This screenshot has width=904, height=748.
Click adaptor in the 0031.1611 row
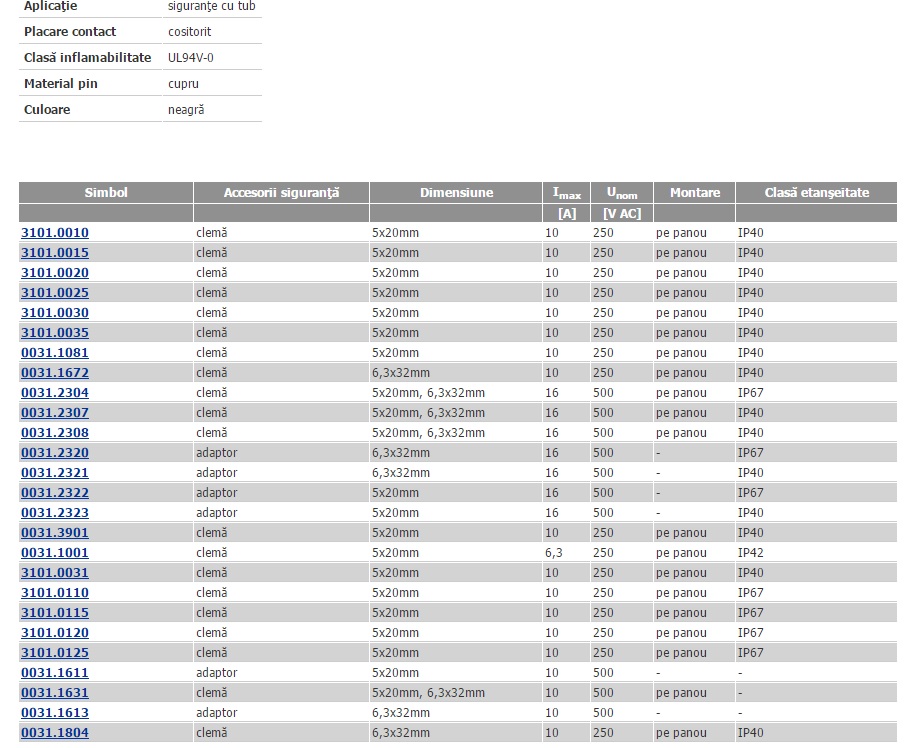pyautogui.click(x=217, y=673)
